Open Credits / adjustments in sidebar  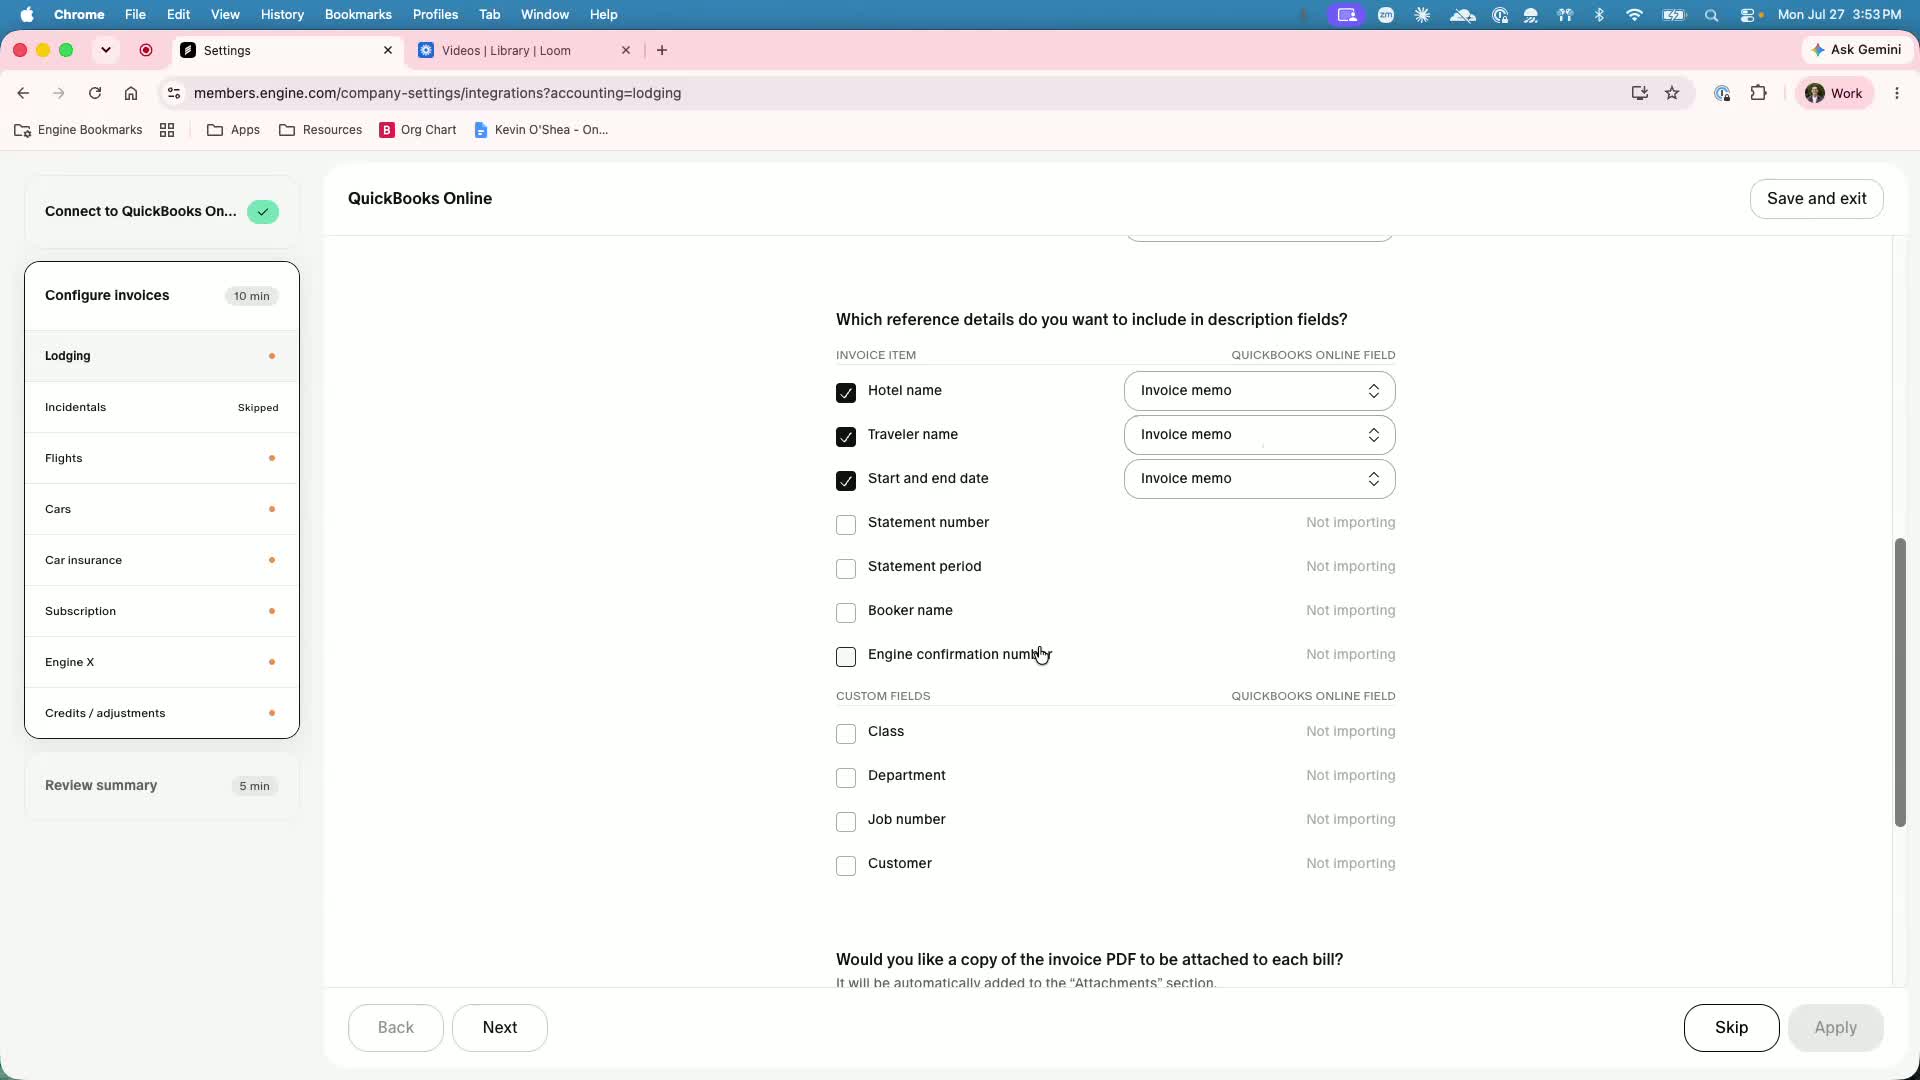pyautogui.click(x=162, y=713)
